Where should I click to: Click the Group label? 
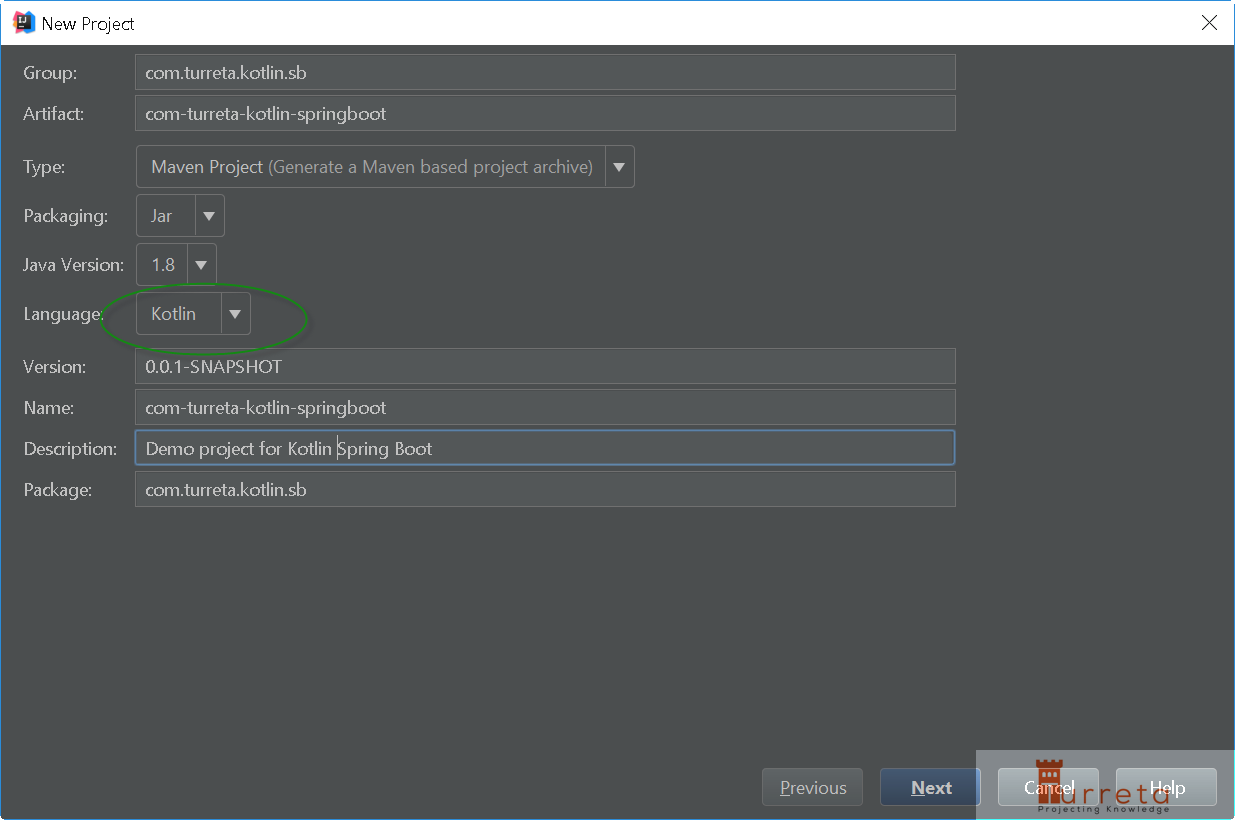coord(50,73)
